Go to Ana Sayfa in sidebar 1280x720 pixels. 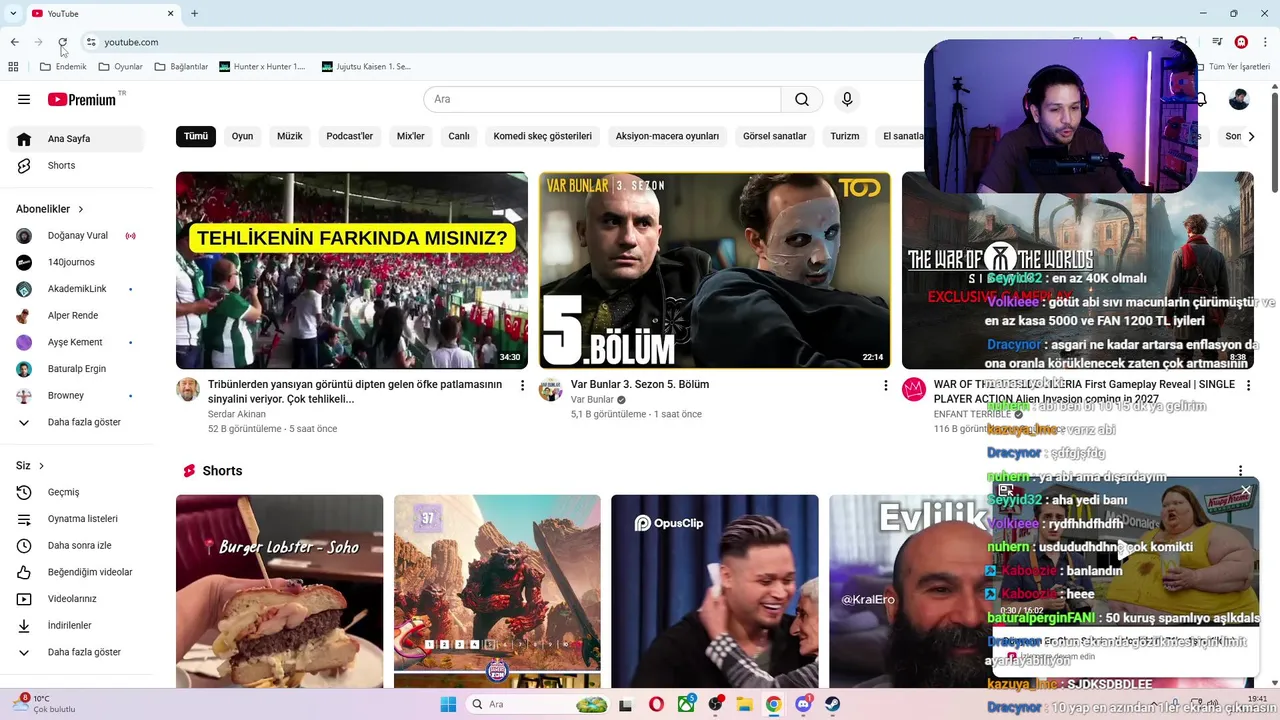click(76, 139)
